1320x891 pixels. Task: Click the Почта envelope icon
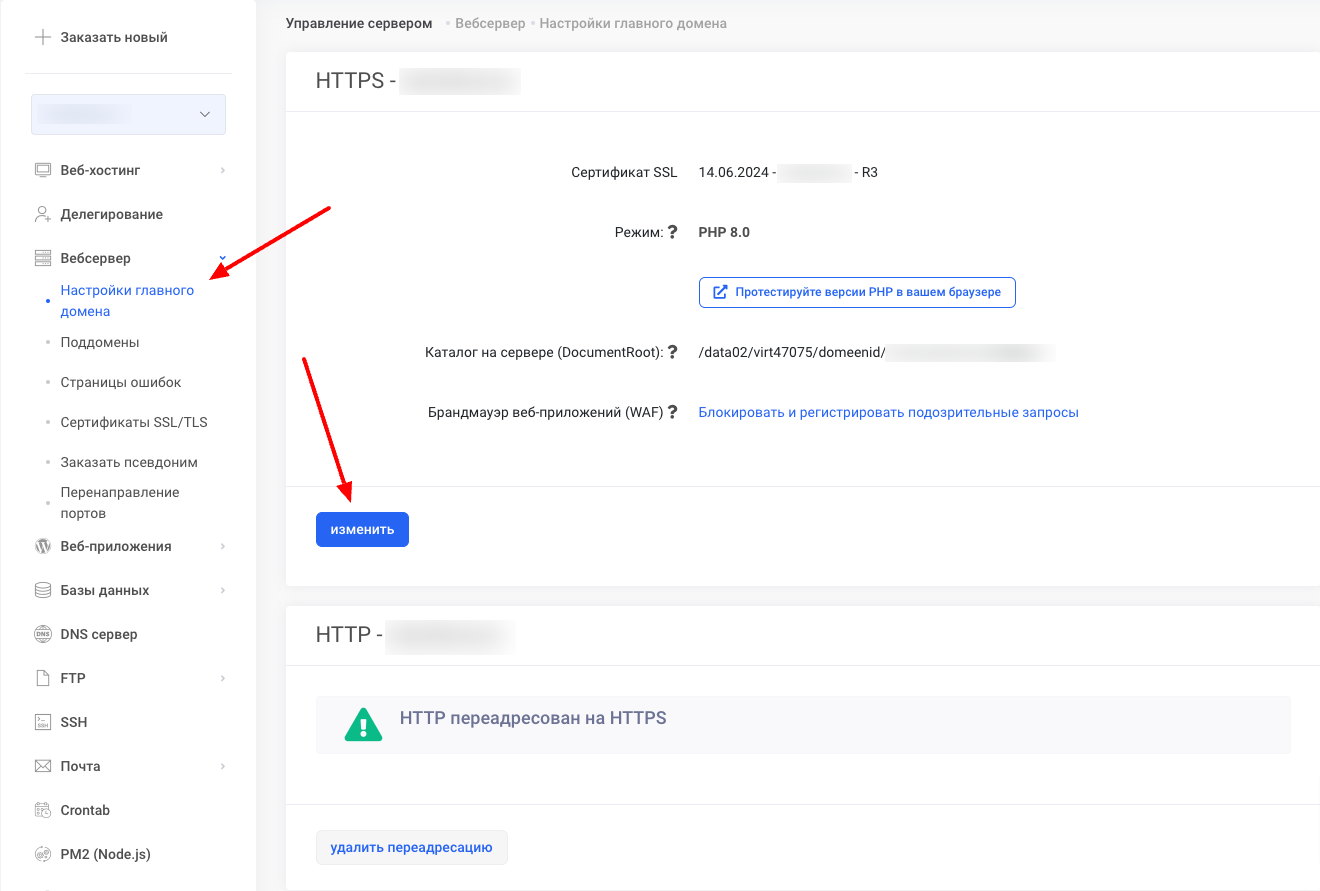tap(43, 766)
